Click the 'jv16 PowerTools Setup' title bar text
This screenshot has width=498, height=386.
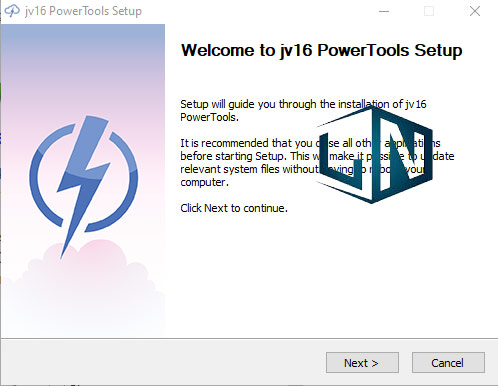click(x=83, y=11)
